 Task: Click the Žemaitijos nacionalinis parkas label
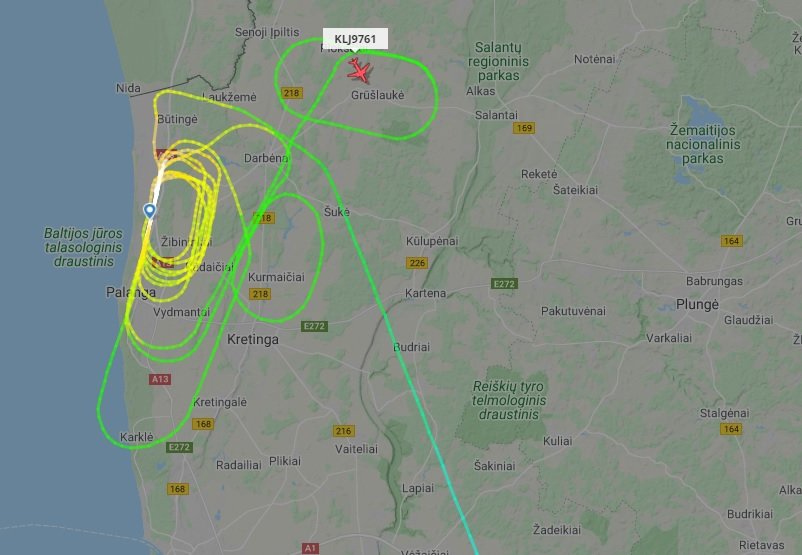click(703, 144)
